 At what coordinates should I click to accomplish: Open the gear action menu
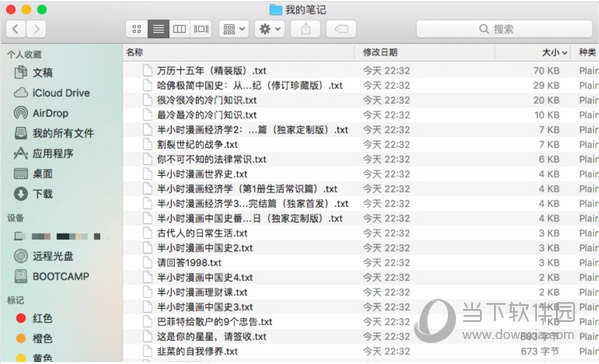click(x=270, y=29)
